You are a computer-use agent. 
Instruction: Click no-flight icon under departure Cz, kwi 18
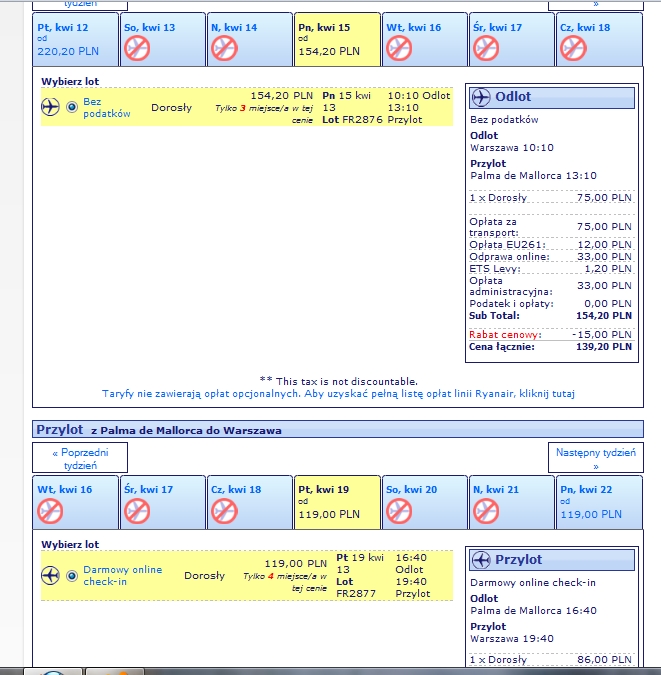(573, 48)
